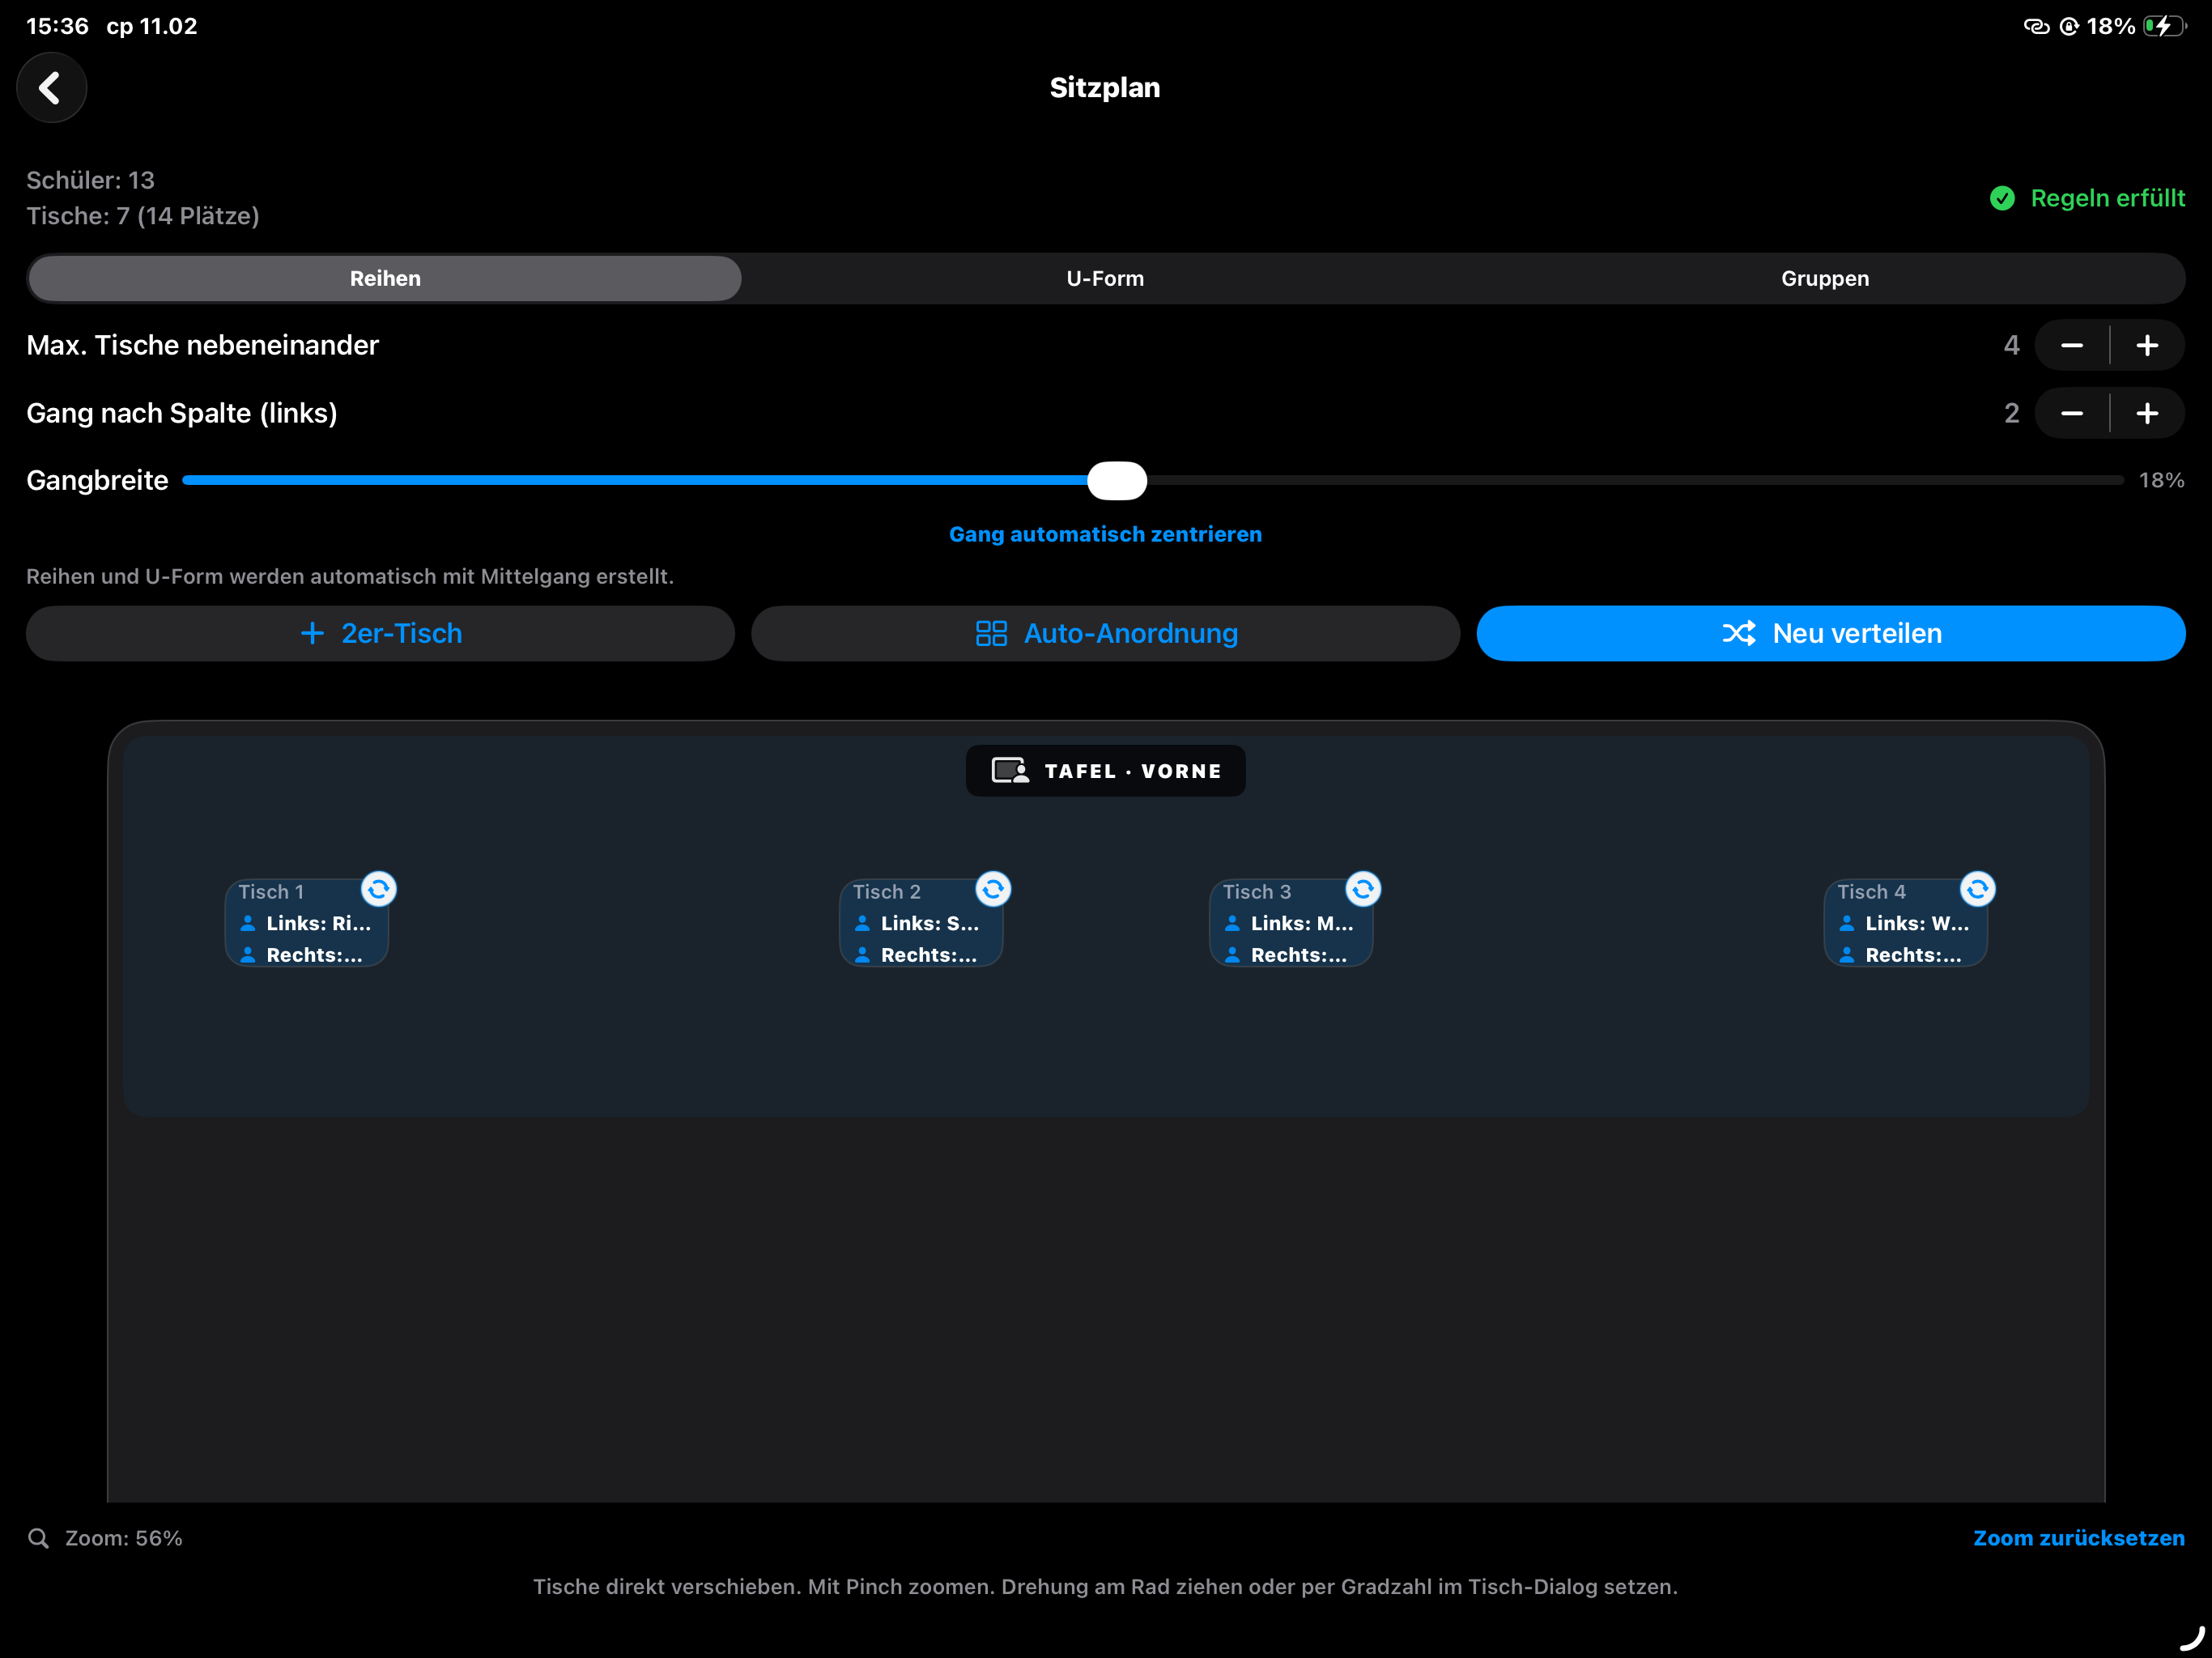This screenshot has height=1658, width=2212.
Task: Click Zoom zurücksetzen link
Action: 2078,1538
